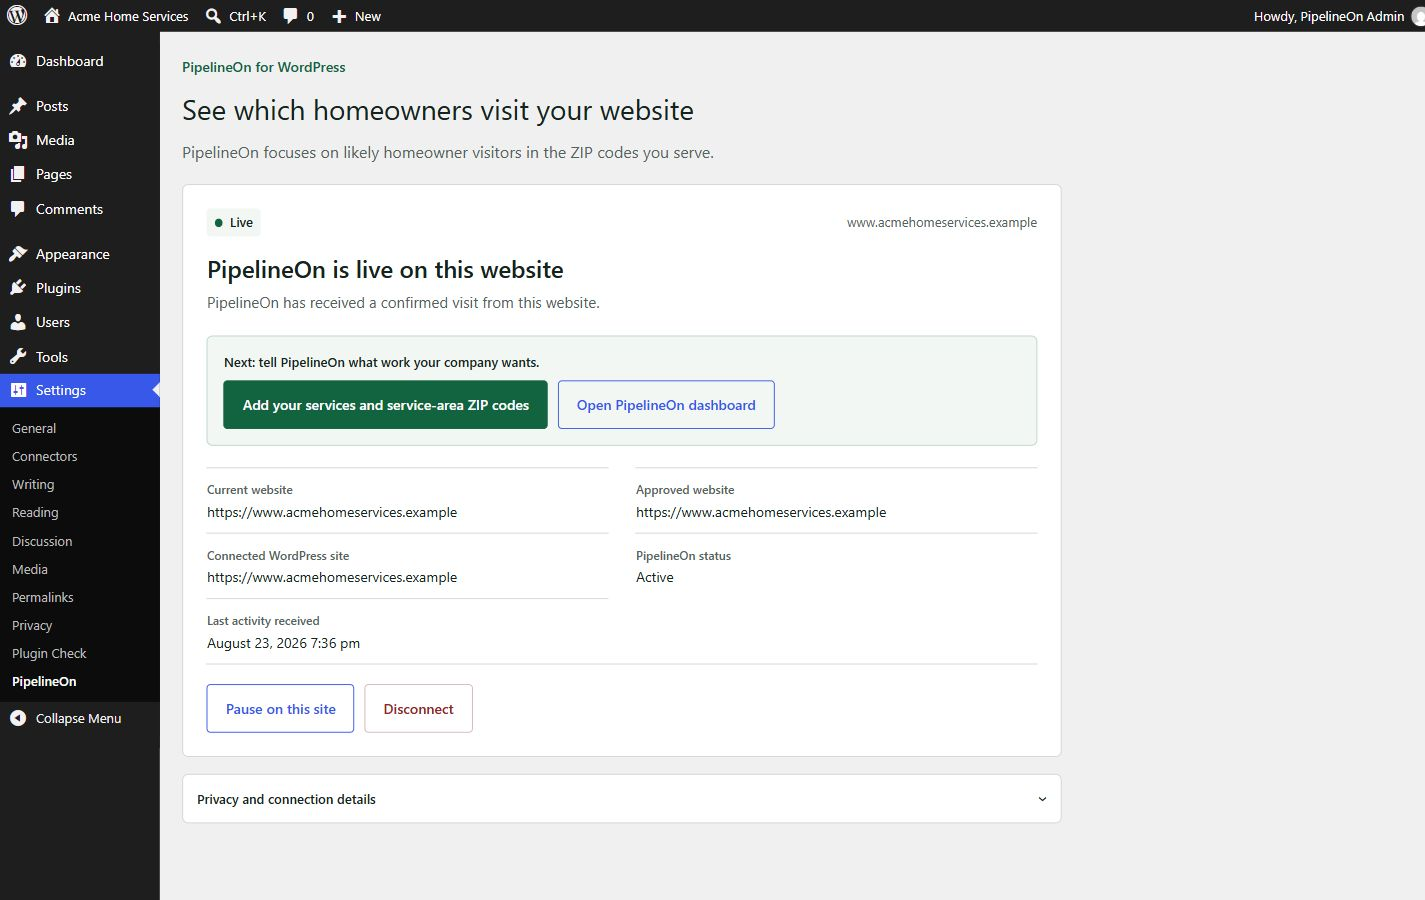This screenshot has width=1425, height=900.
Task: Click the Active status value
Action: pos(655,577)
